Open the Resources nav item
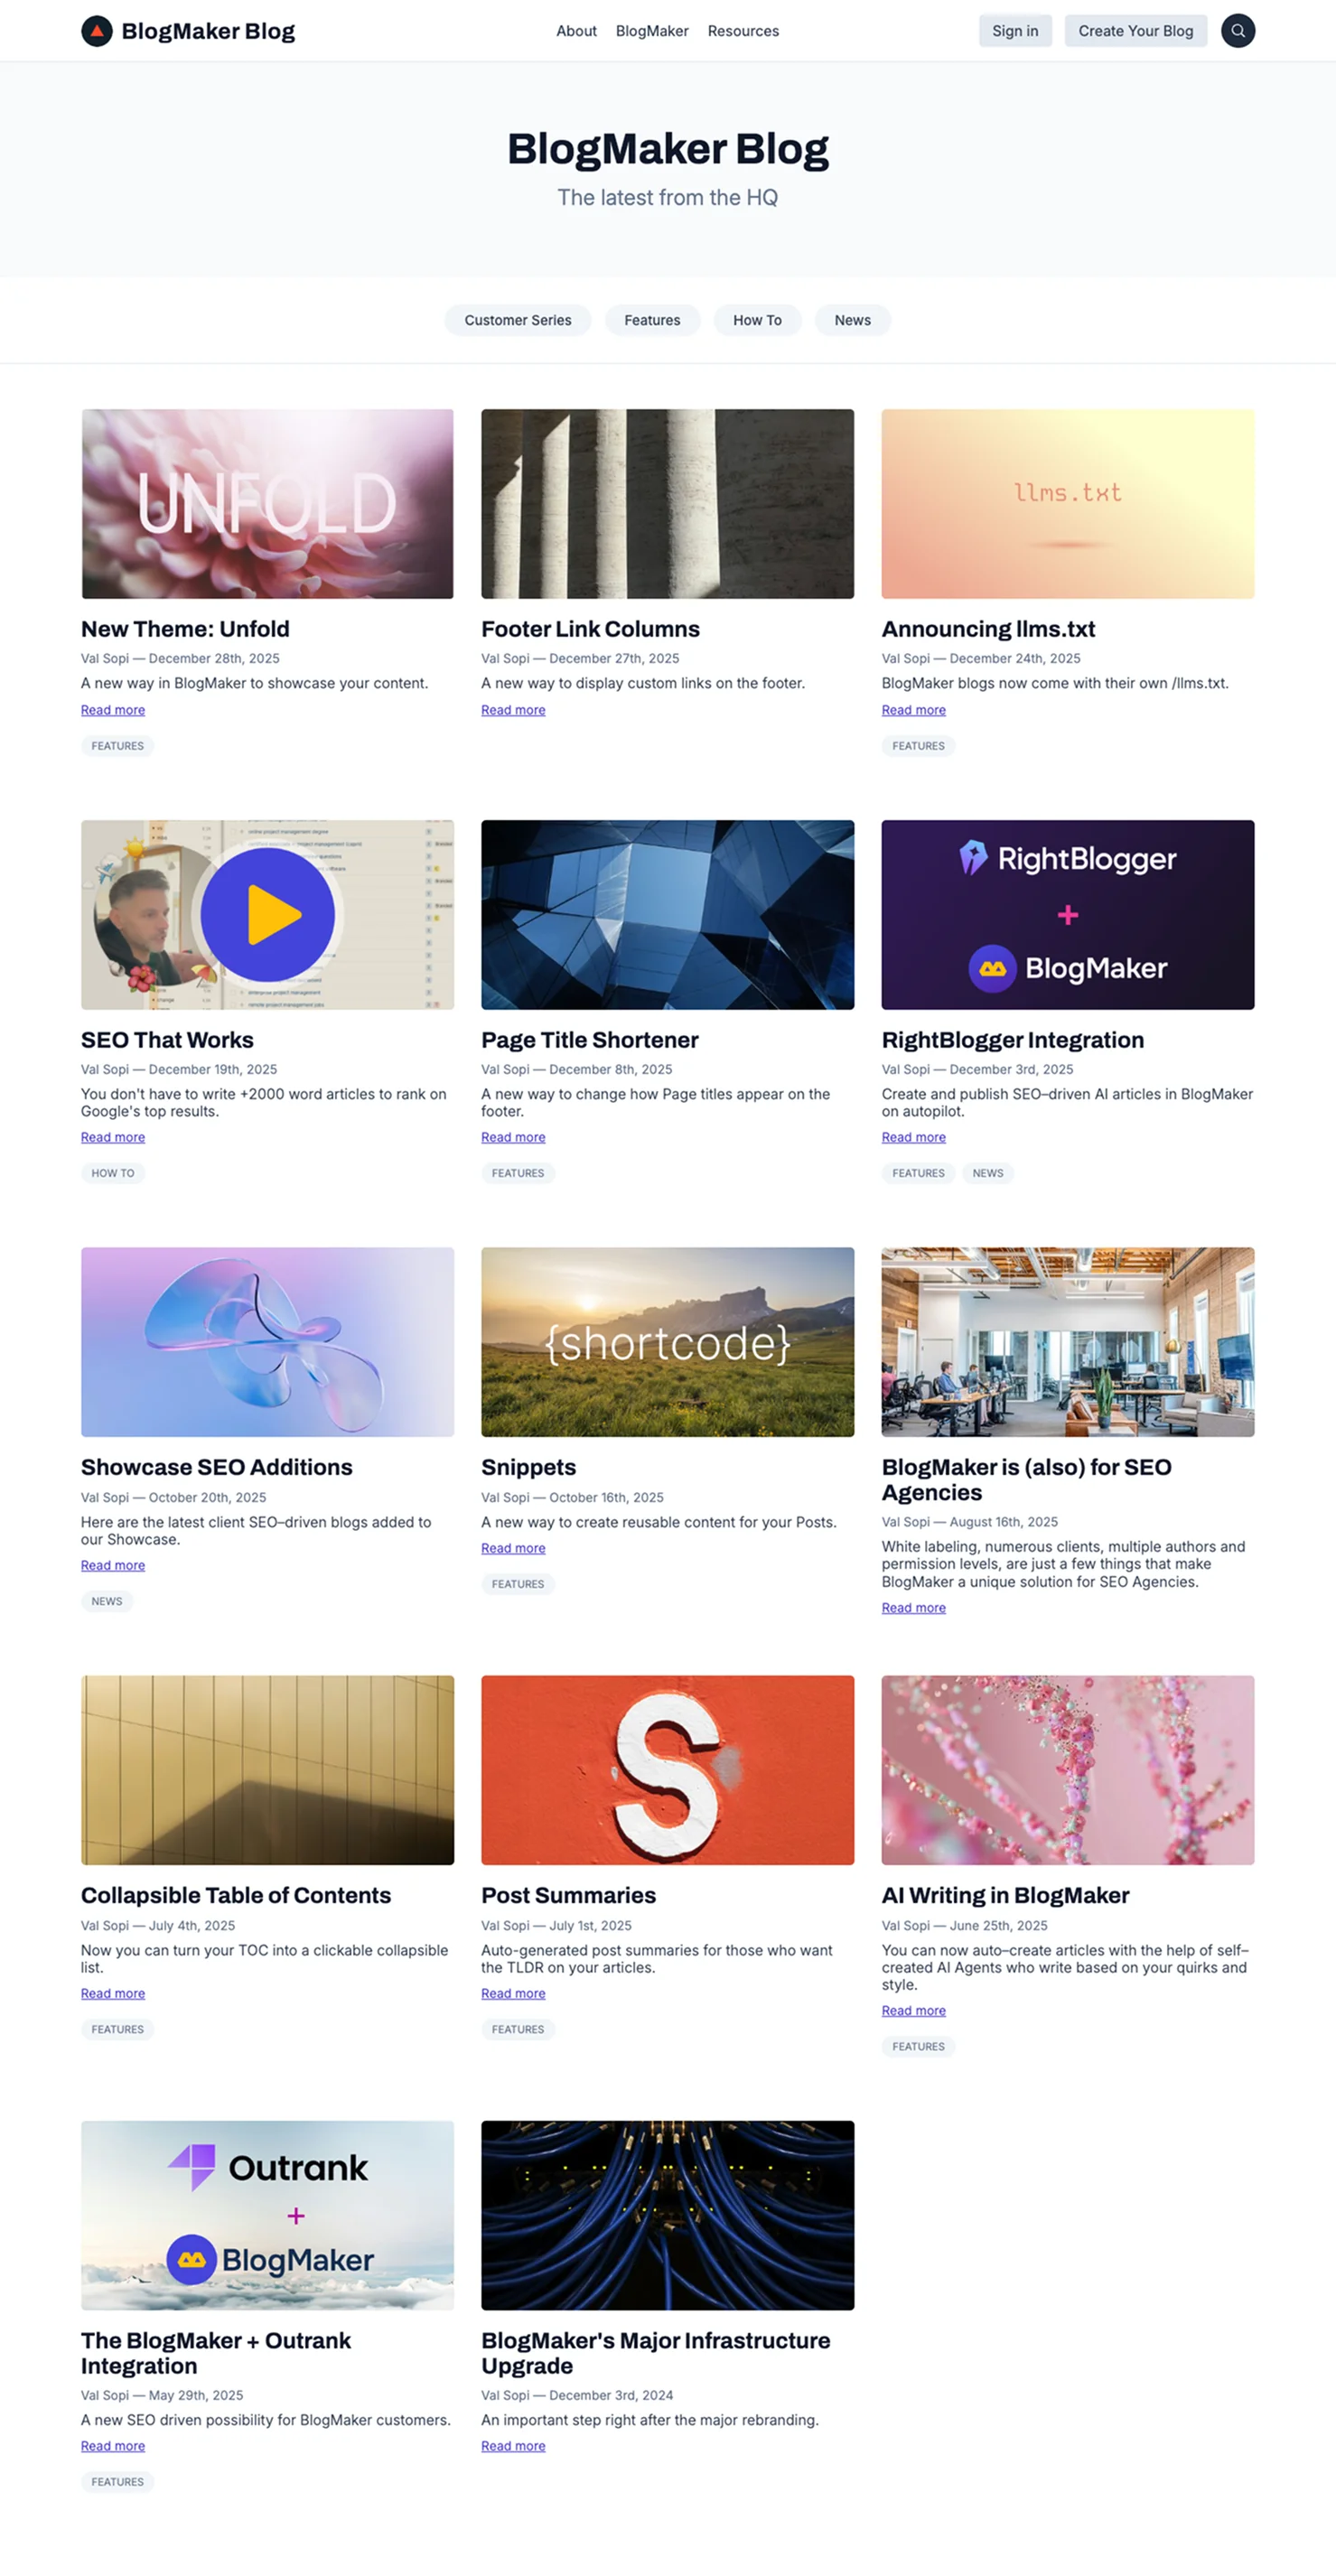 pyautogui.click(x=743, y=31)
